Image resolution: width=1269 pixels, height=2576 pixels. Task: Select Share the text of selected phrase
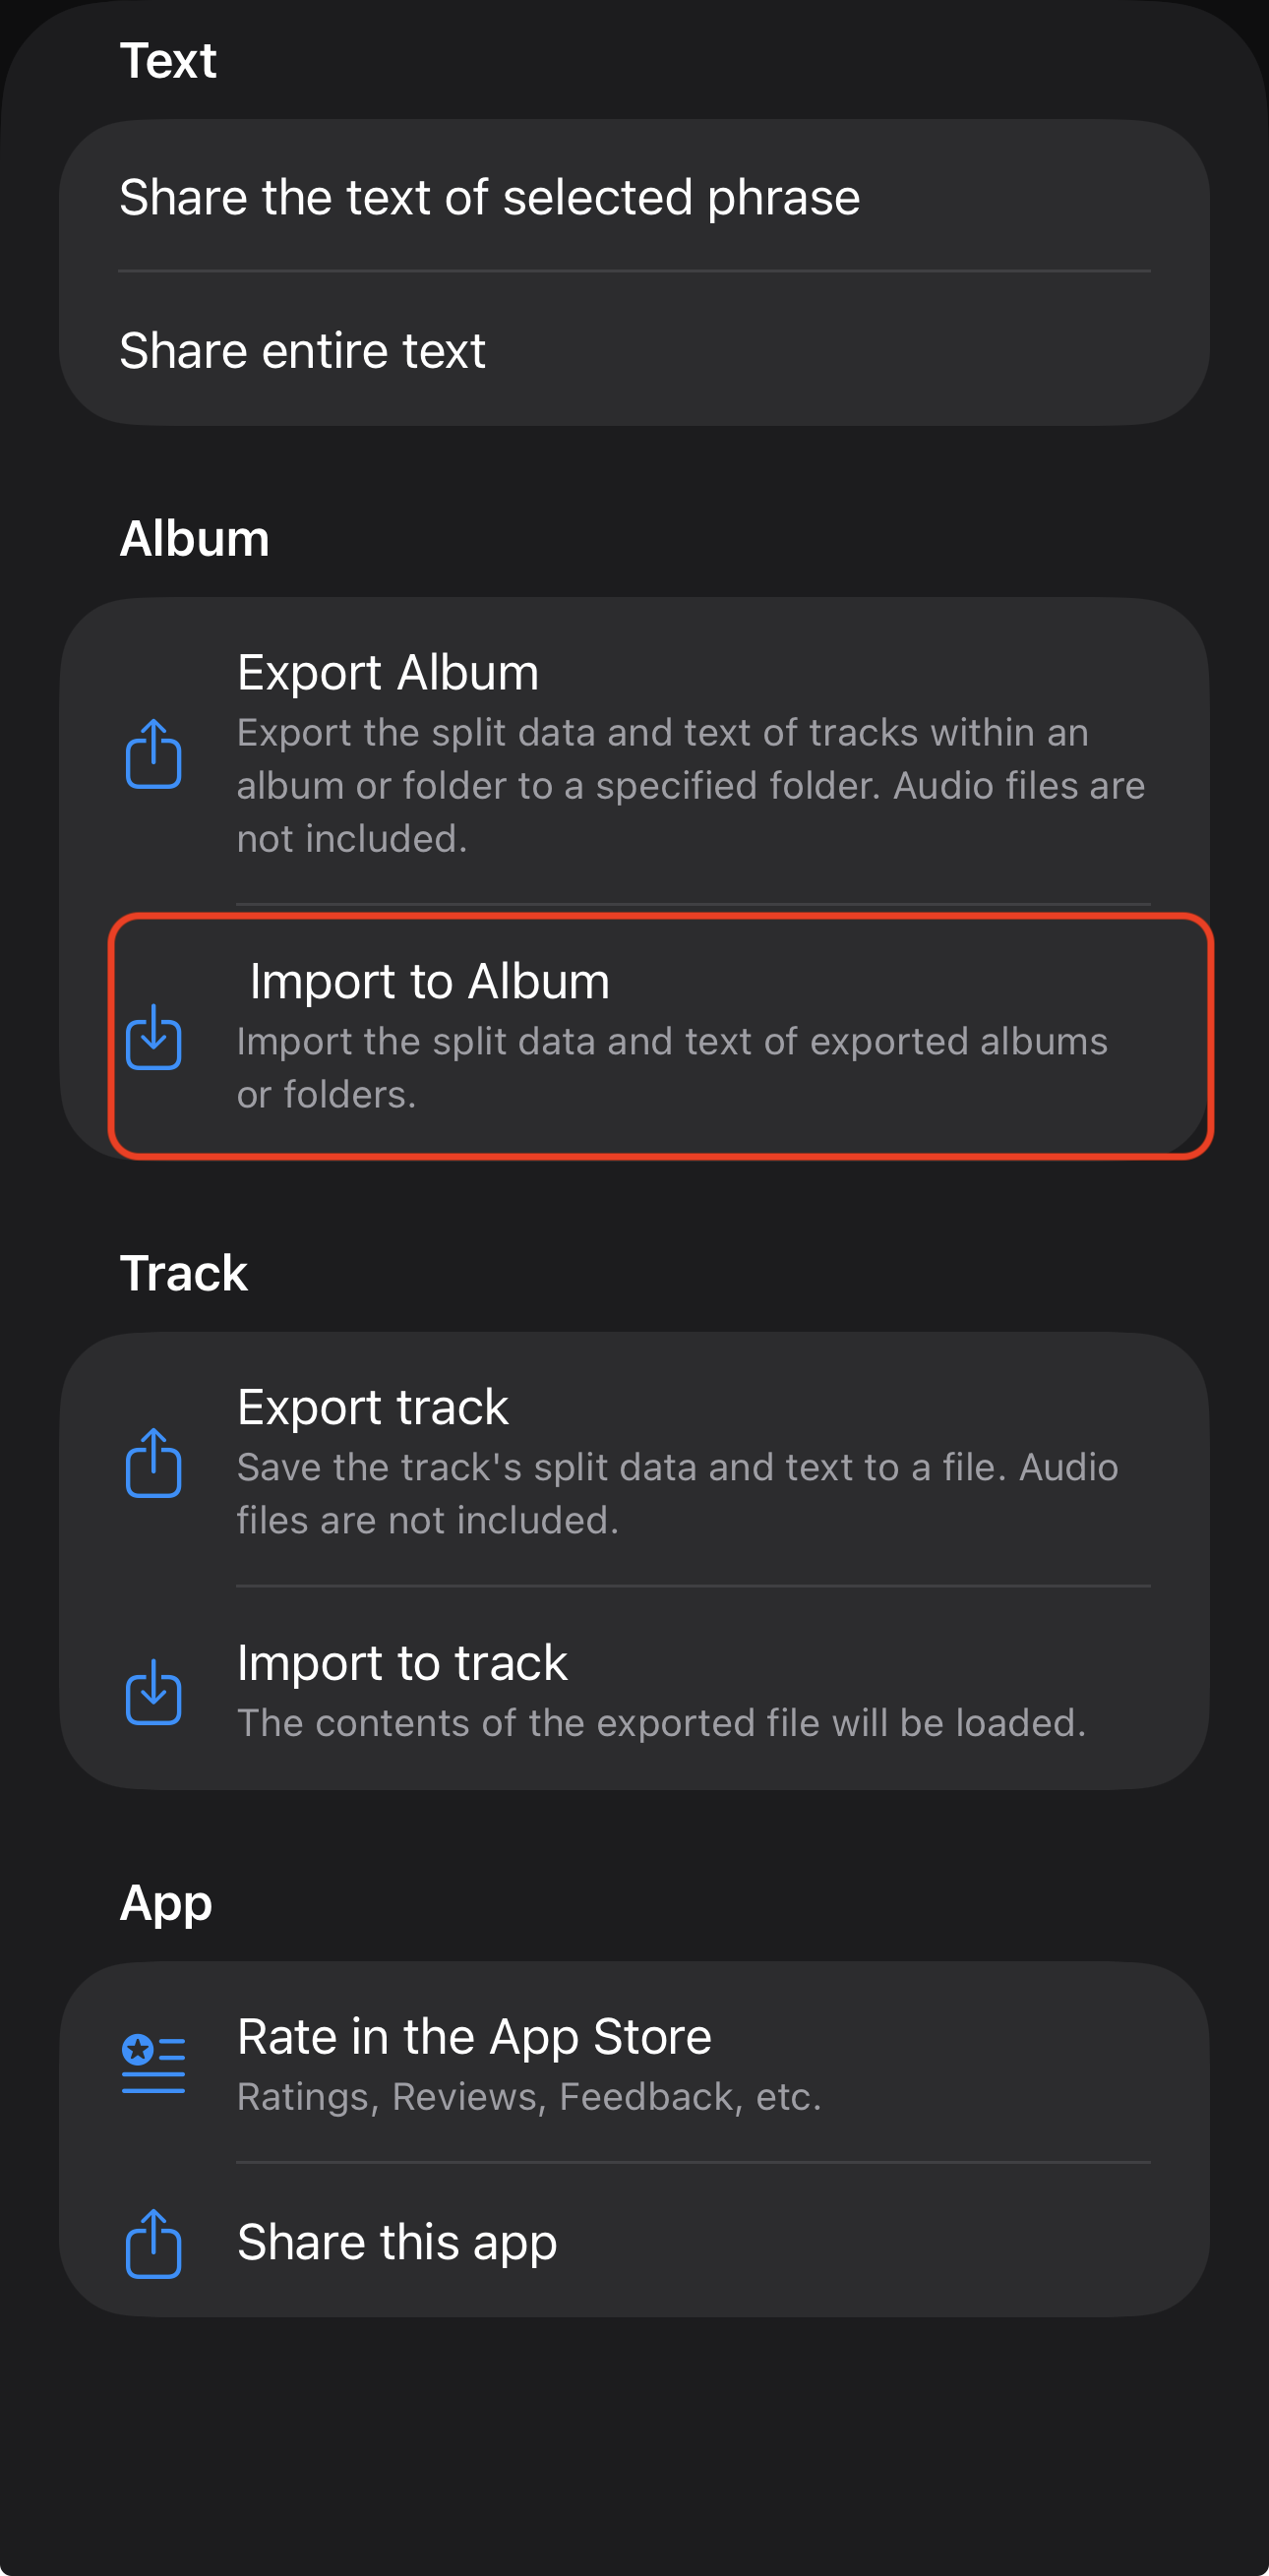click(x=490, y=197)
